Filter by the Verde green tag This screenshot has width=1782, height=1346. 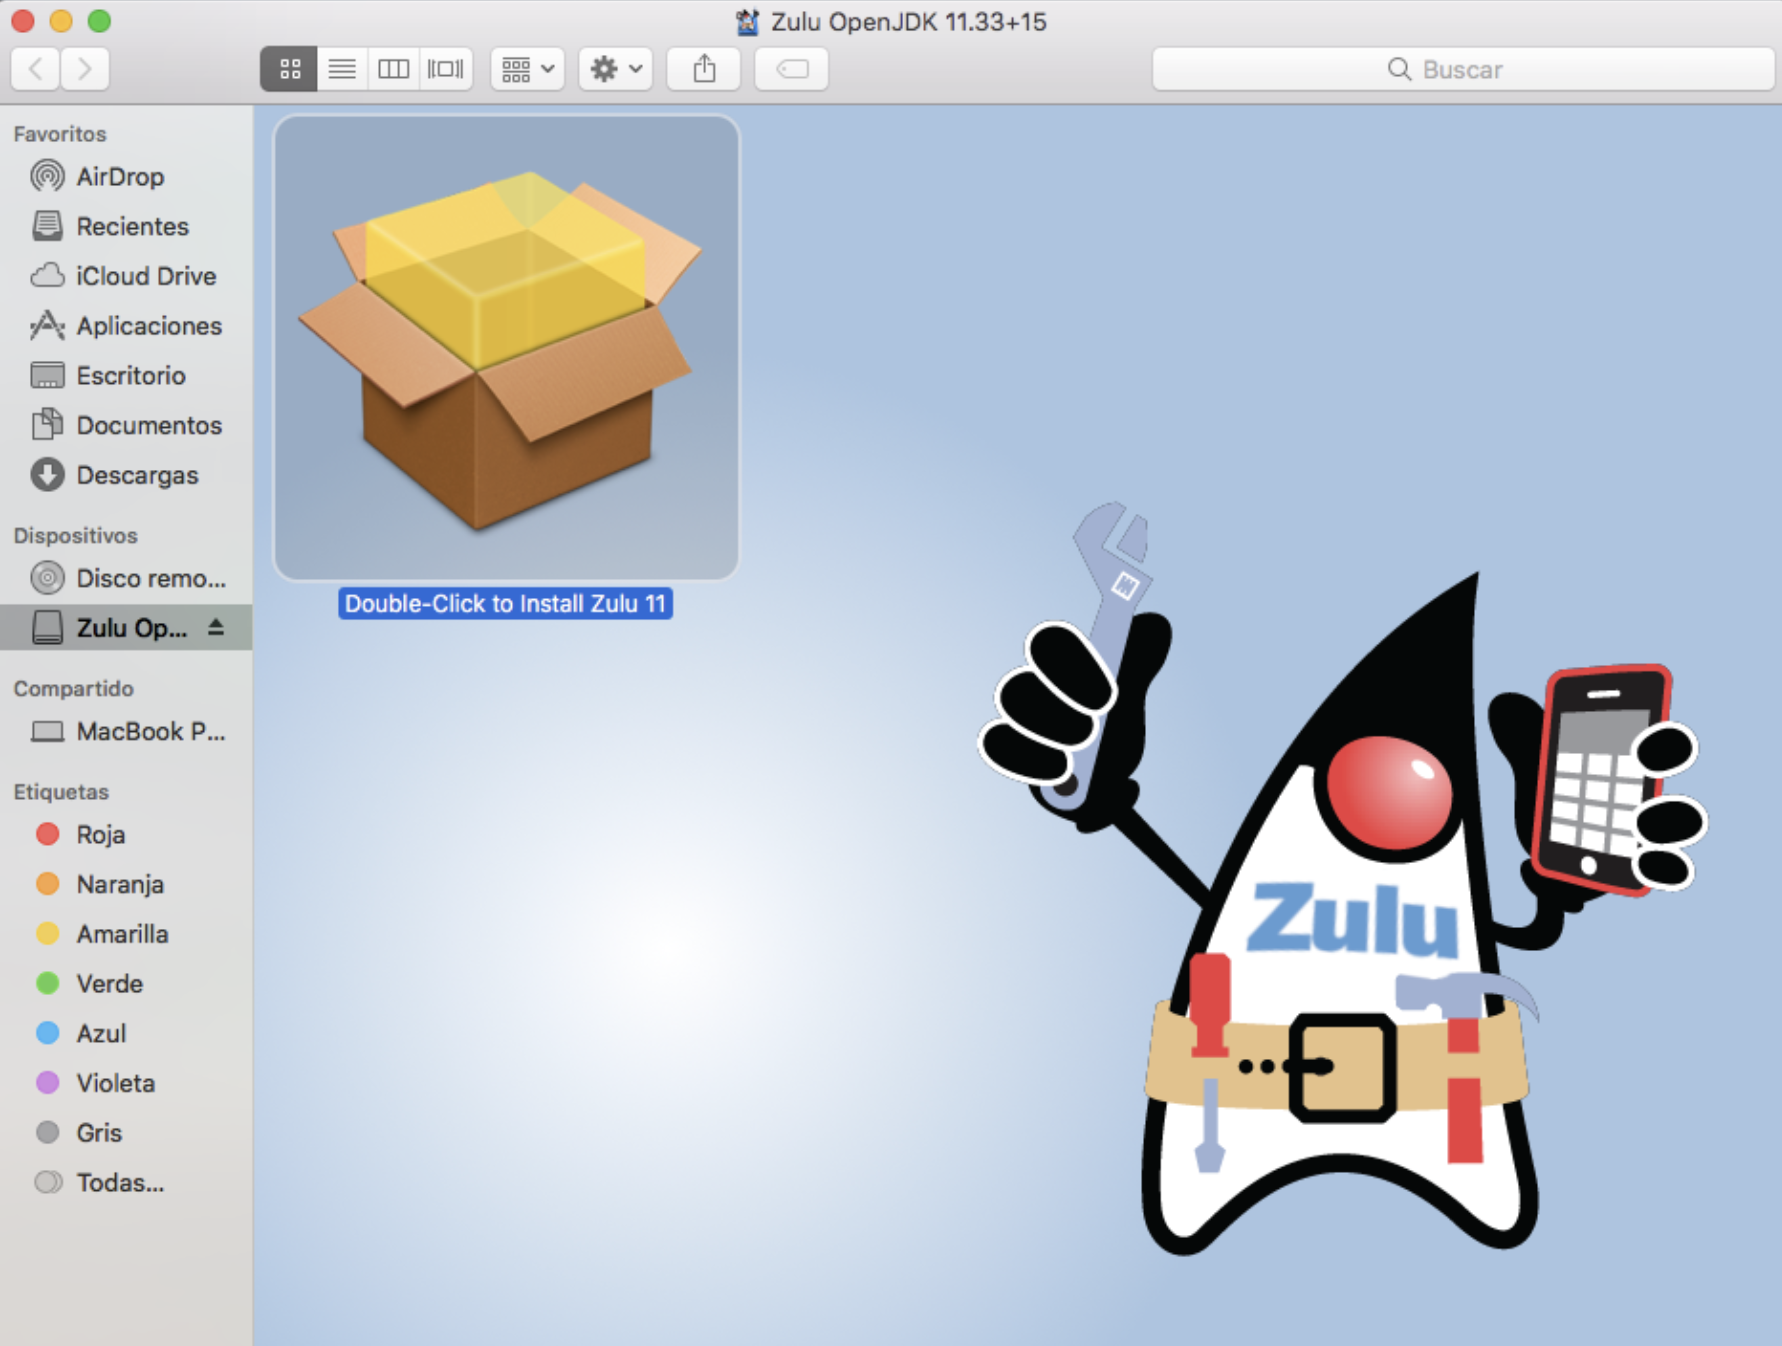point(126,984)
